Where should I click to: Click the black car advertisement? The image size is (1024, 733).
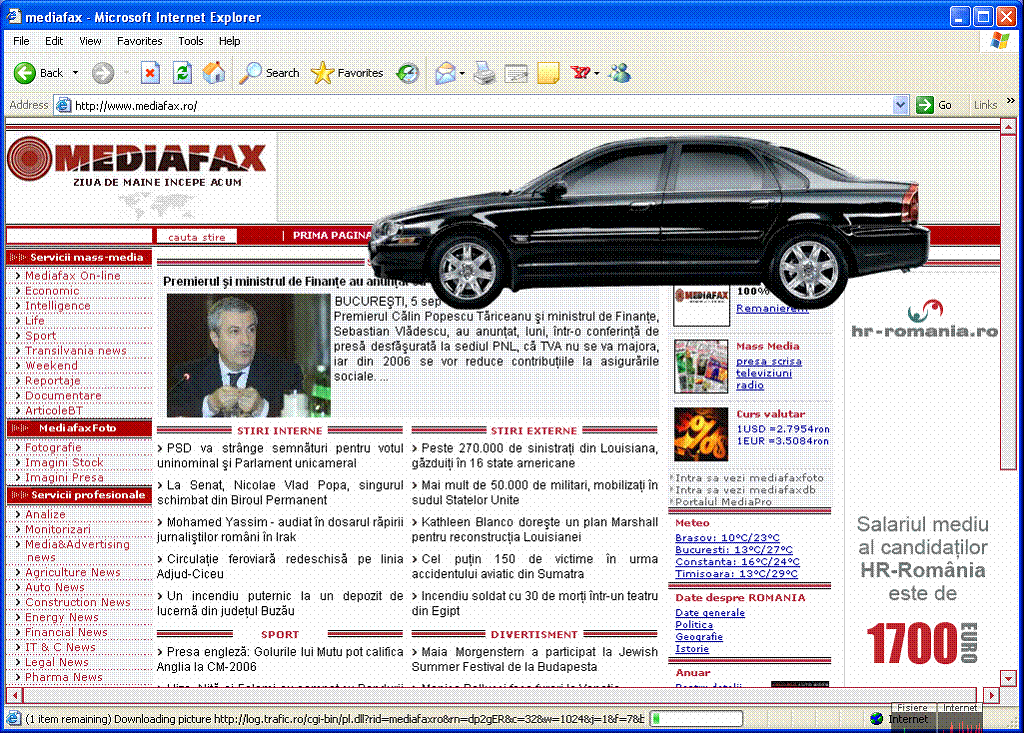[x=649, y=222]
